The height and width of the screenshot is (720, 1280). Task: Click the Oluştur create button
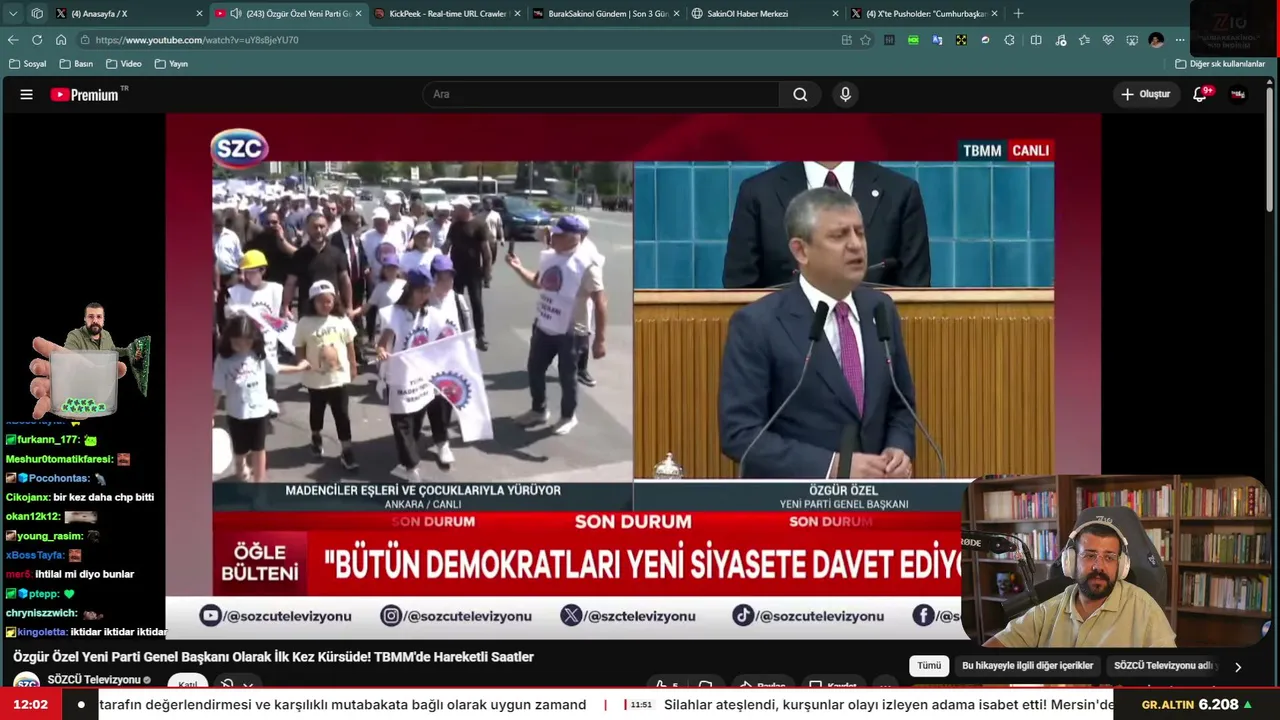click(1145, 94)
